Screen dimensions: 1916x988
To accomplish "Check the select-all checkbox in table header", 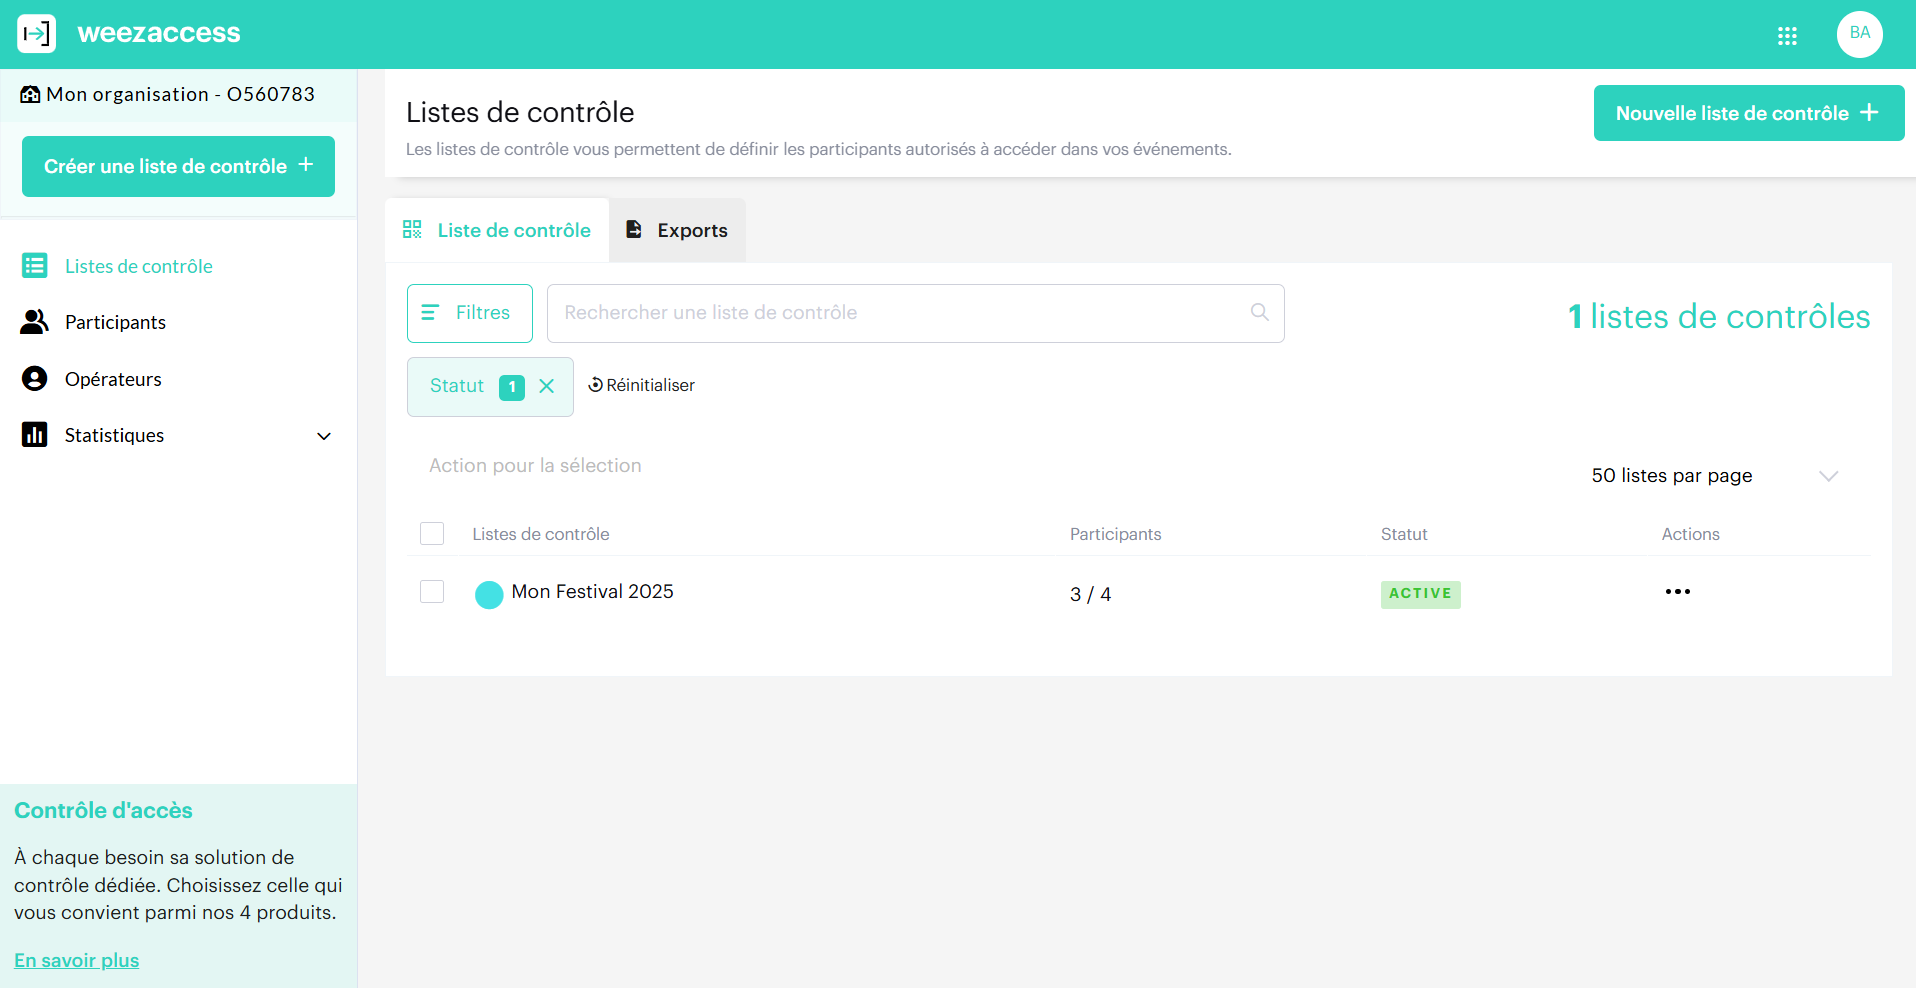I will point(432,533).
